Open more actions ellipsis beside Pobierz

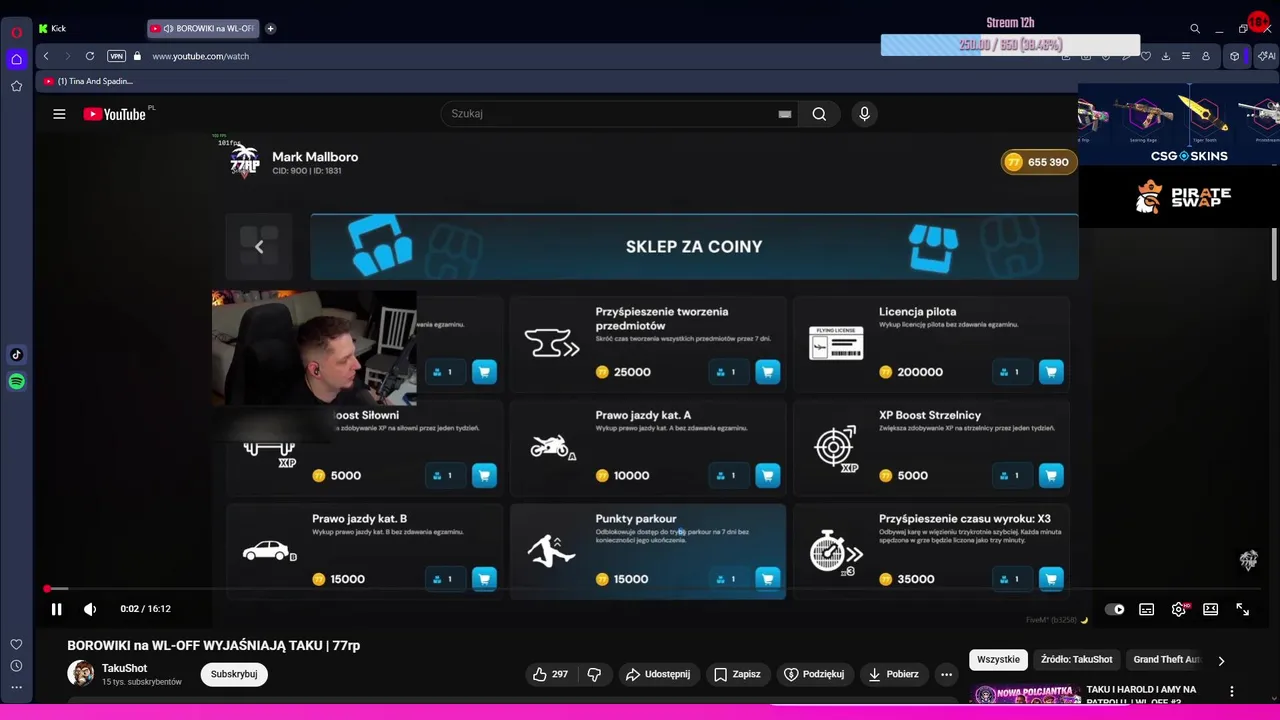click(946, 674)
